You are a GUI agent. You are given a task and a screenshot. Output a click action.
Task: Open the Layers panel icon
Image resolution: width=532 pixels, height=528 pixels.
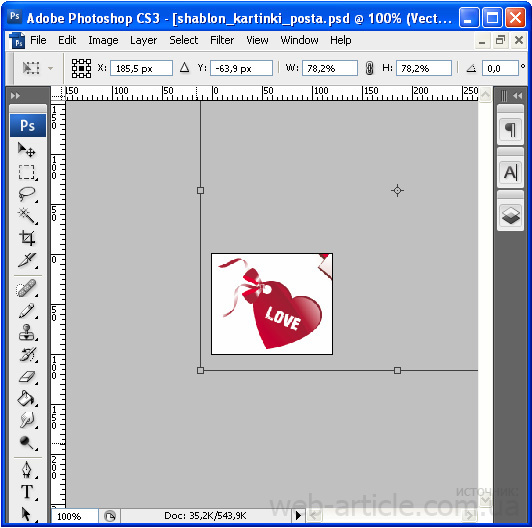pos(511,215)
